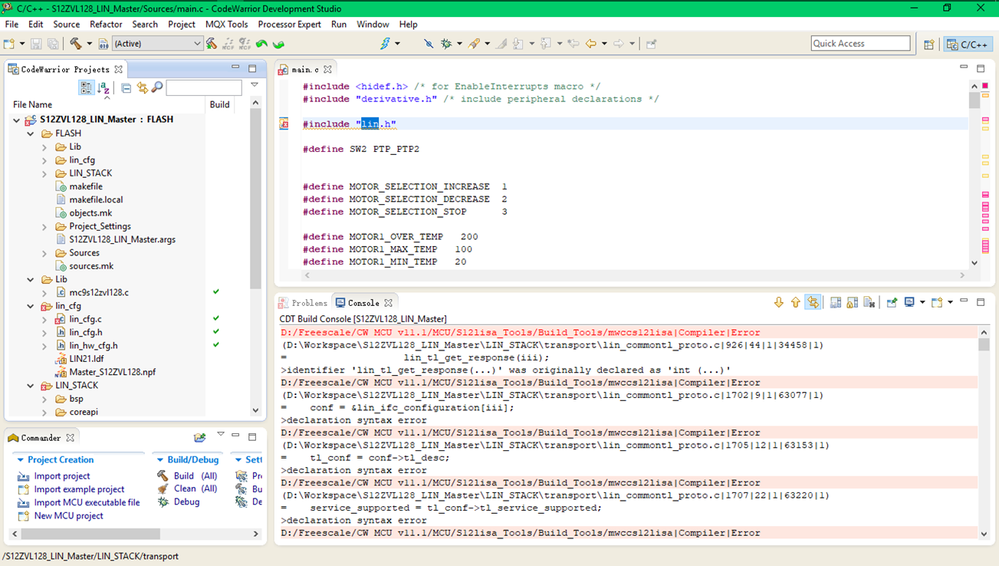Close the main.c editor tab

327,69
